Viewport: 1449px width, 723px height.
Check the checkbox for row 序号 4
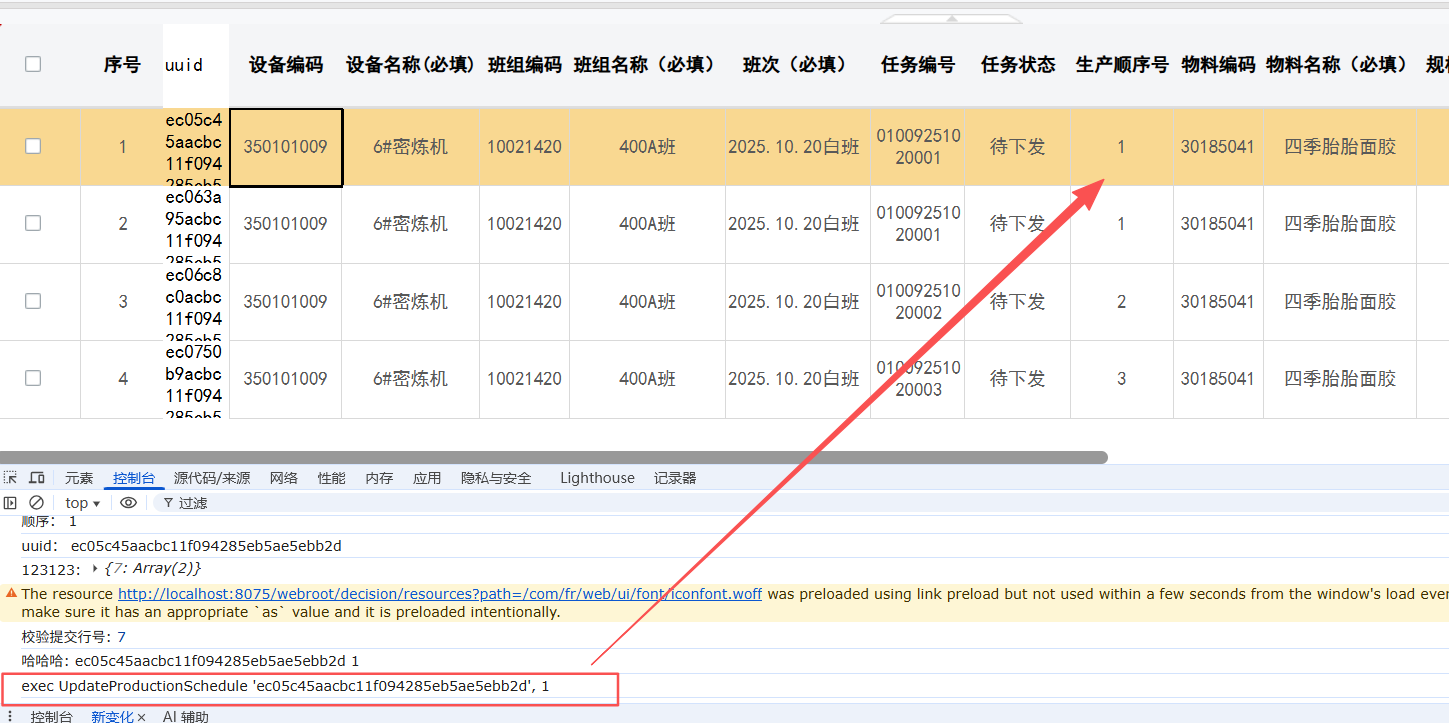click(x=33, y=378)
